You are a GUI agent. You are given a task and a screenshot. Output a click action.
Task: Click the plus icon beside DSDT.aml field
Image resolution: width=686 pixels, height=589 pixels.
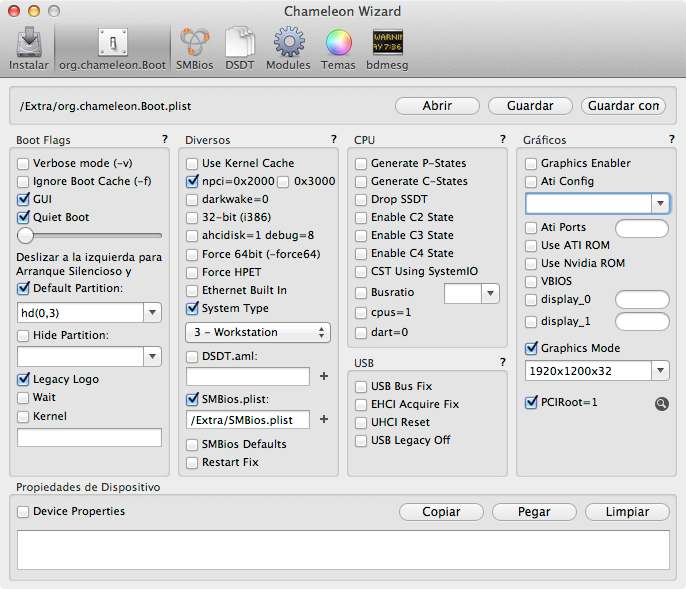tap(324, 376)
